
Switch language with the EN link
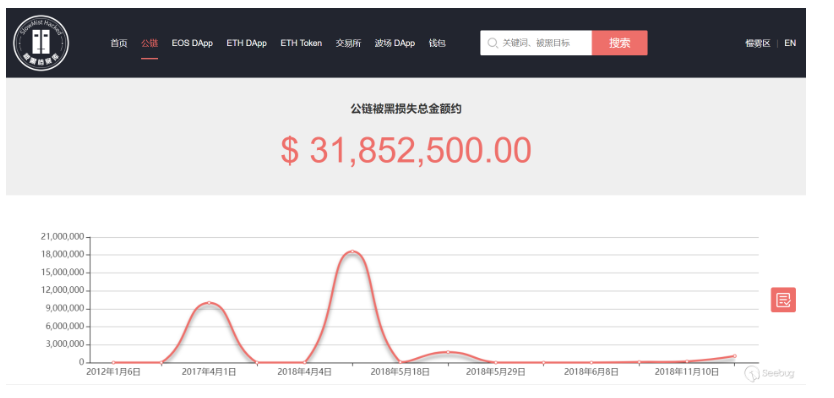(790, 43)
